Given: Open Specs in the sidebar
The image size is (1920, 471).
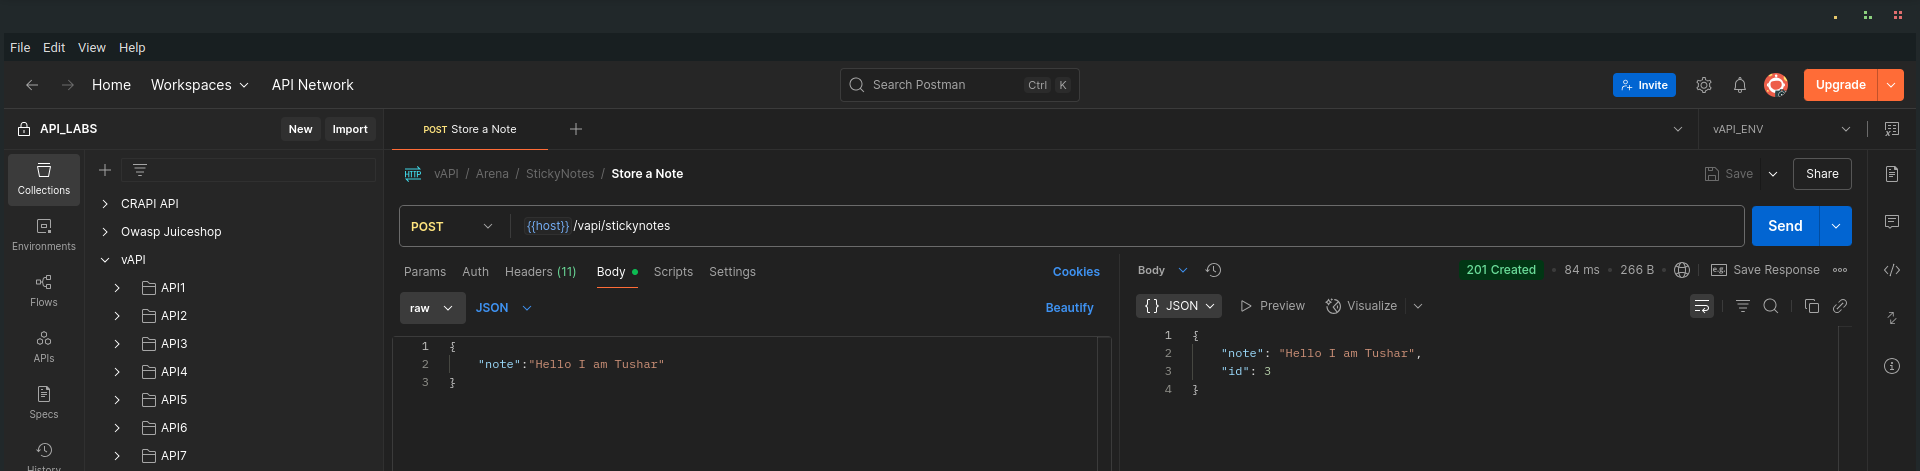Looking at the screenshot, I should [x=44, y=403].
